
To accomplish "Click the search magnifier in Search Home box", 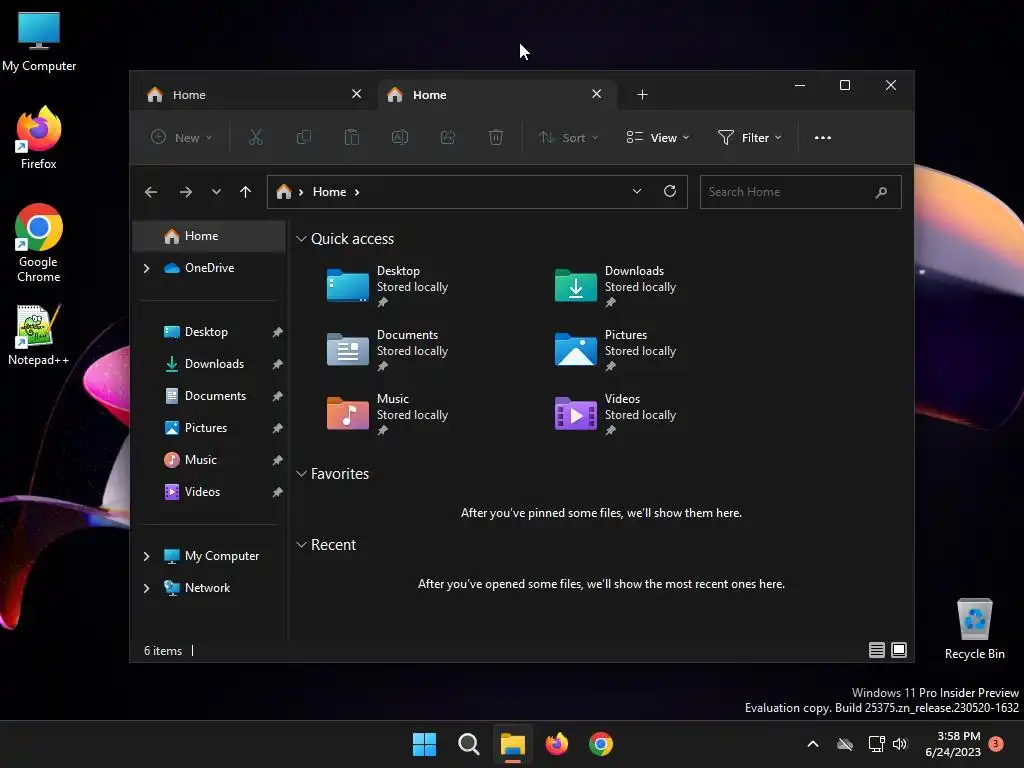I will pos(881,192).
